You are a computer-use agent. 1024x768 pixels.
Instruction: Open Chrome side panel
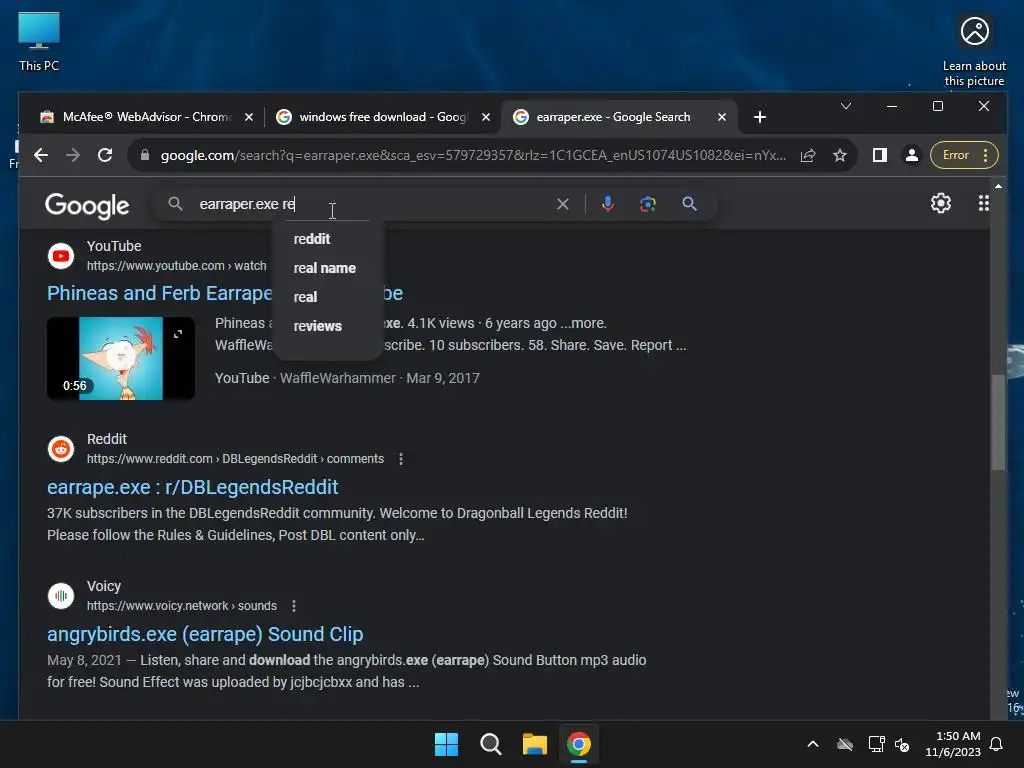coord(880,155)
